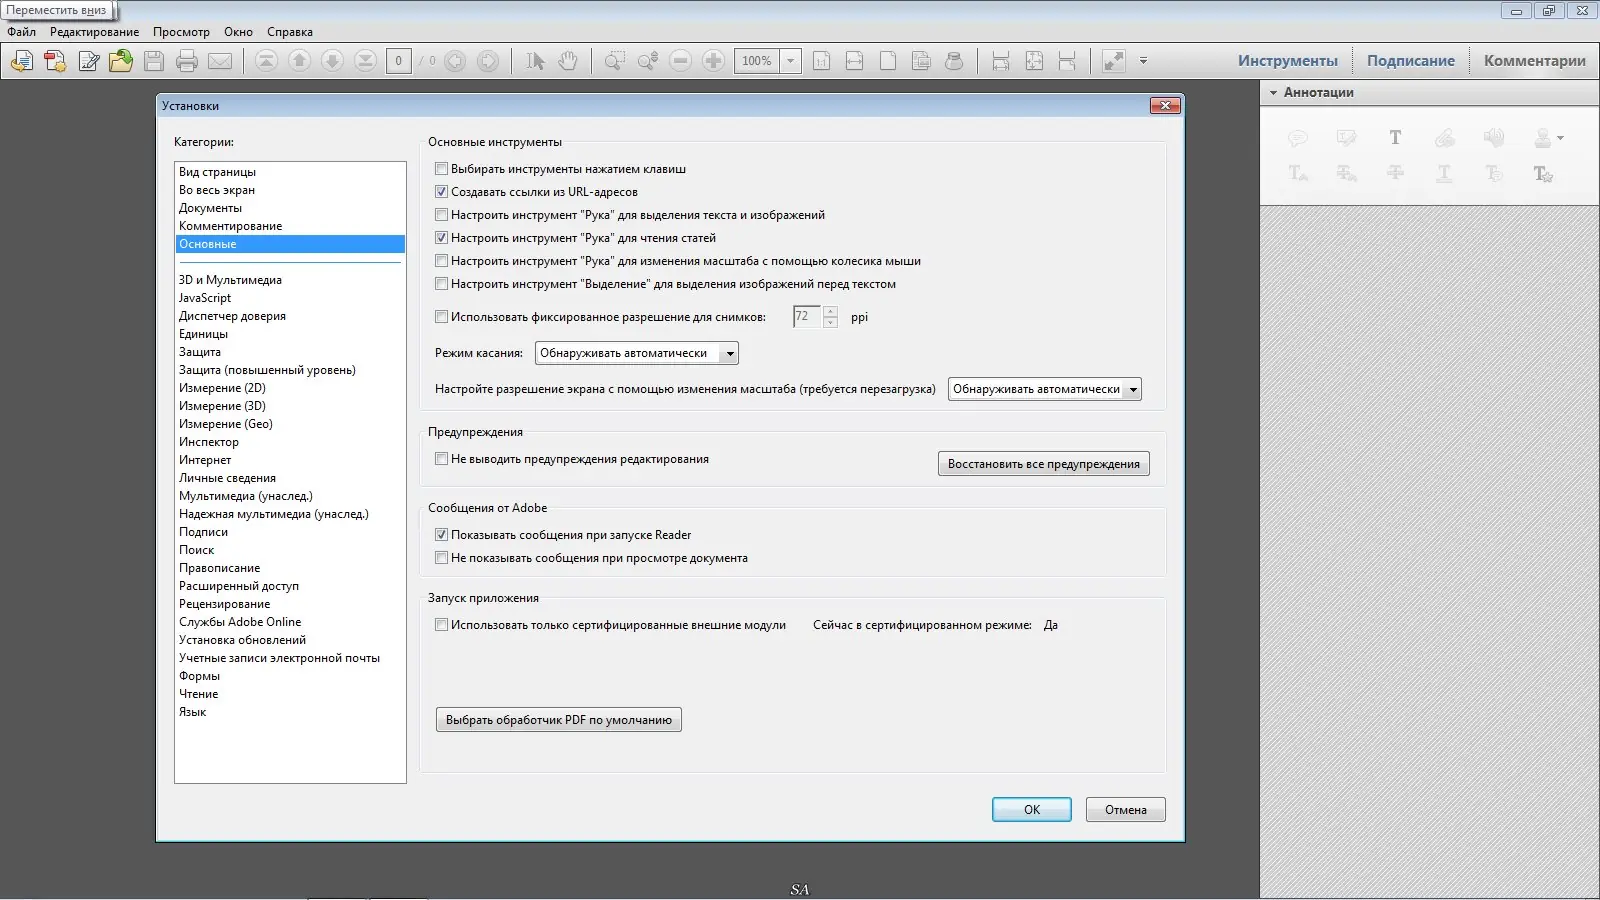Jump to the last page icon
Image resolution: width=1600 pixels, height=900 pixels.
365,61
